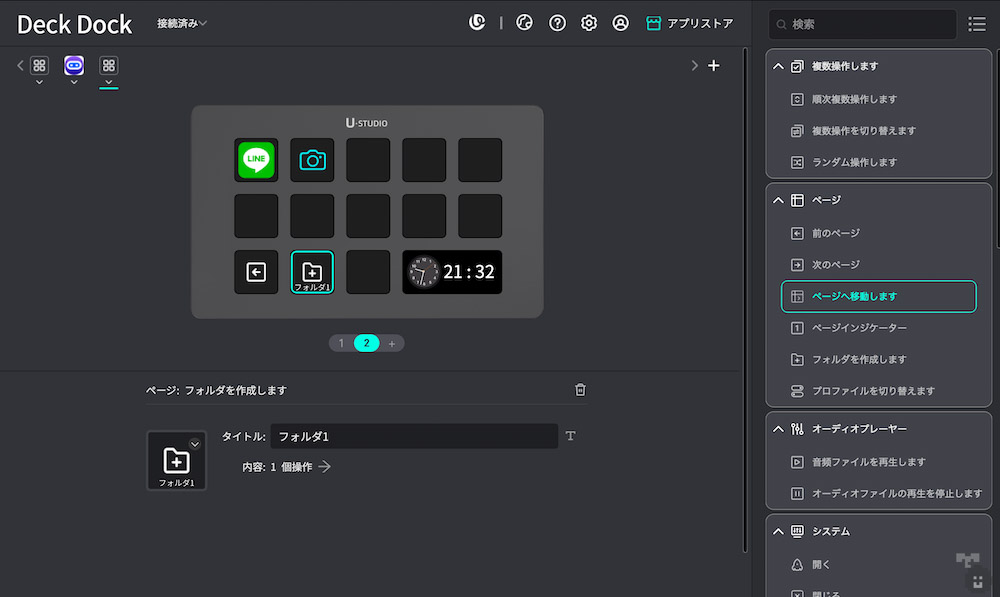Click the LINE app key on deck
1000x597 pixels.
(256, 160)
